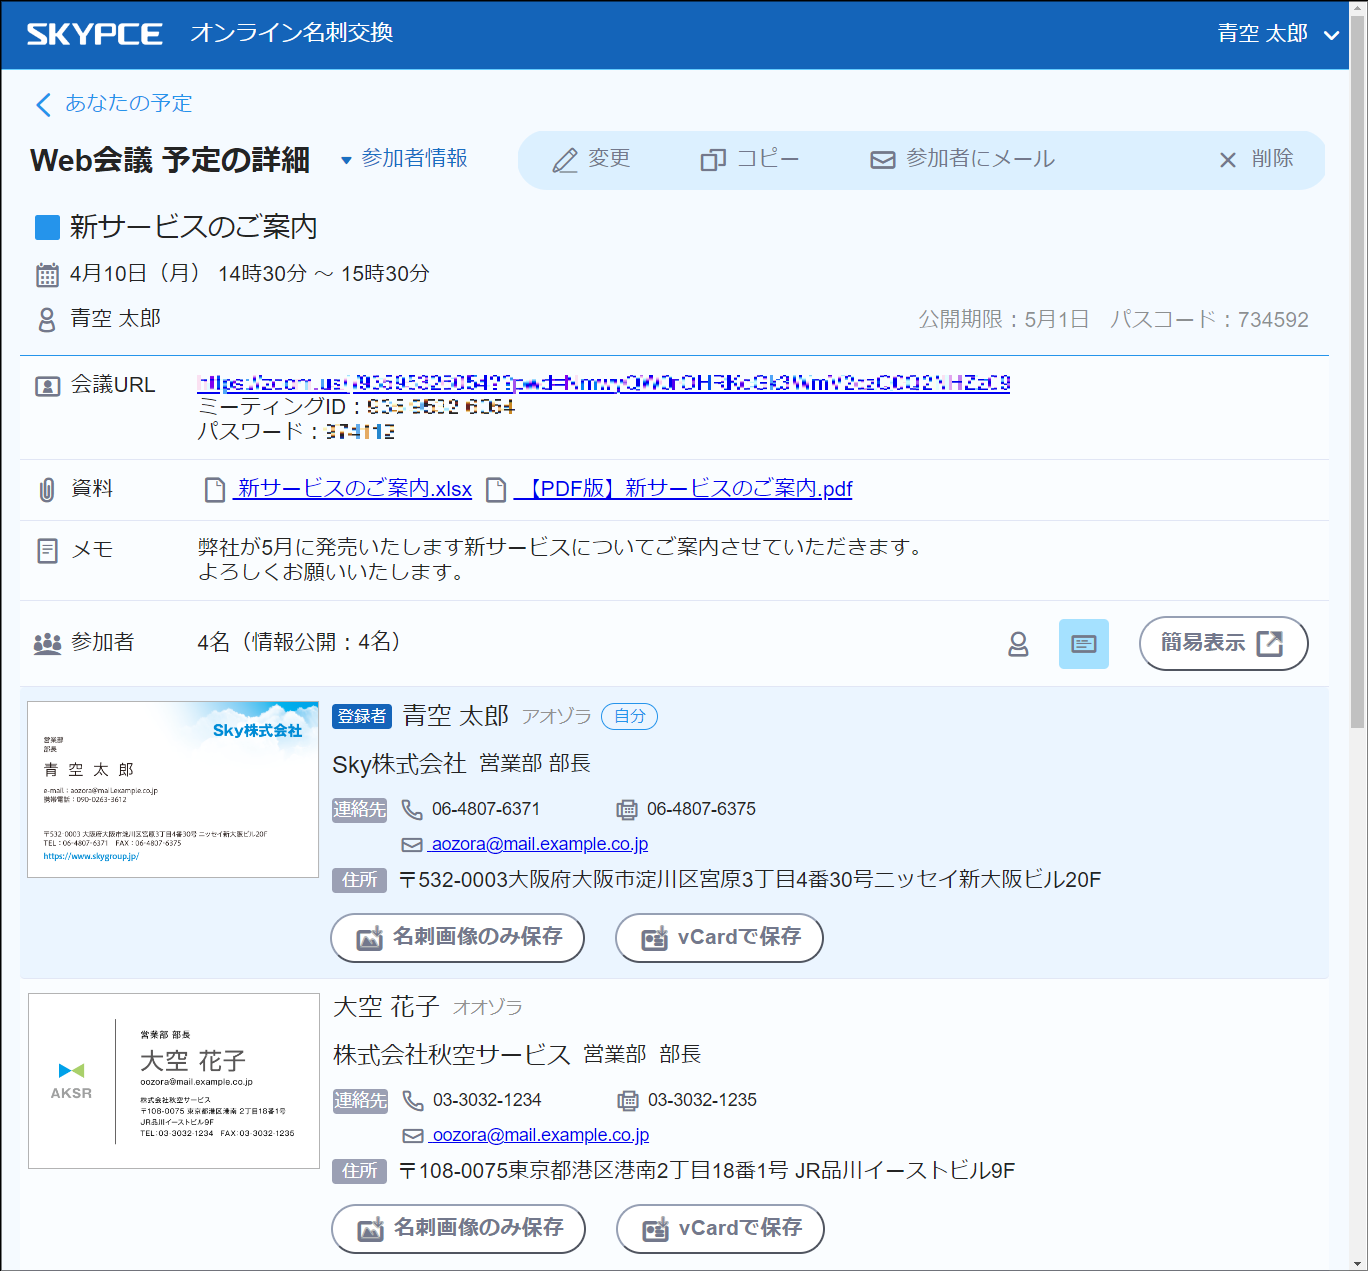Click the document icon before the PDF file

[496, 489]
